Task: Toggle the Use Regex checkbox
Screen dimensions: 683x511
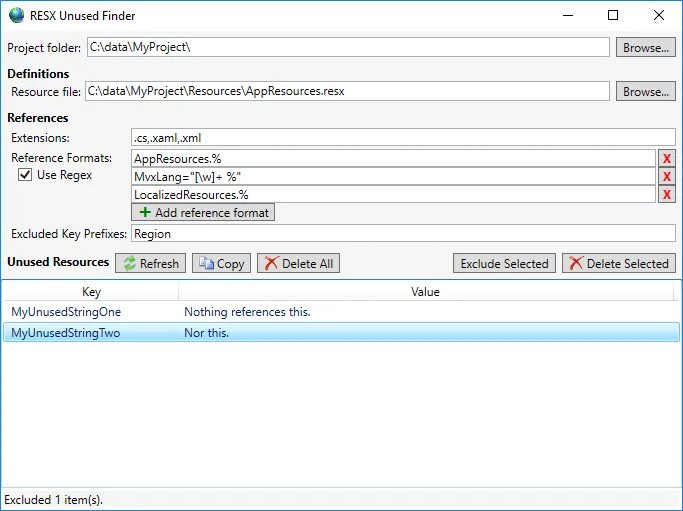Action: (x=25, y=175)
